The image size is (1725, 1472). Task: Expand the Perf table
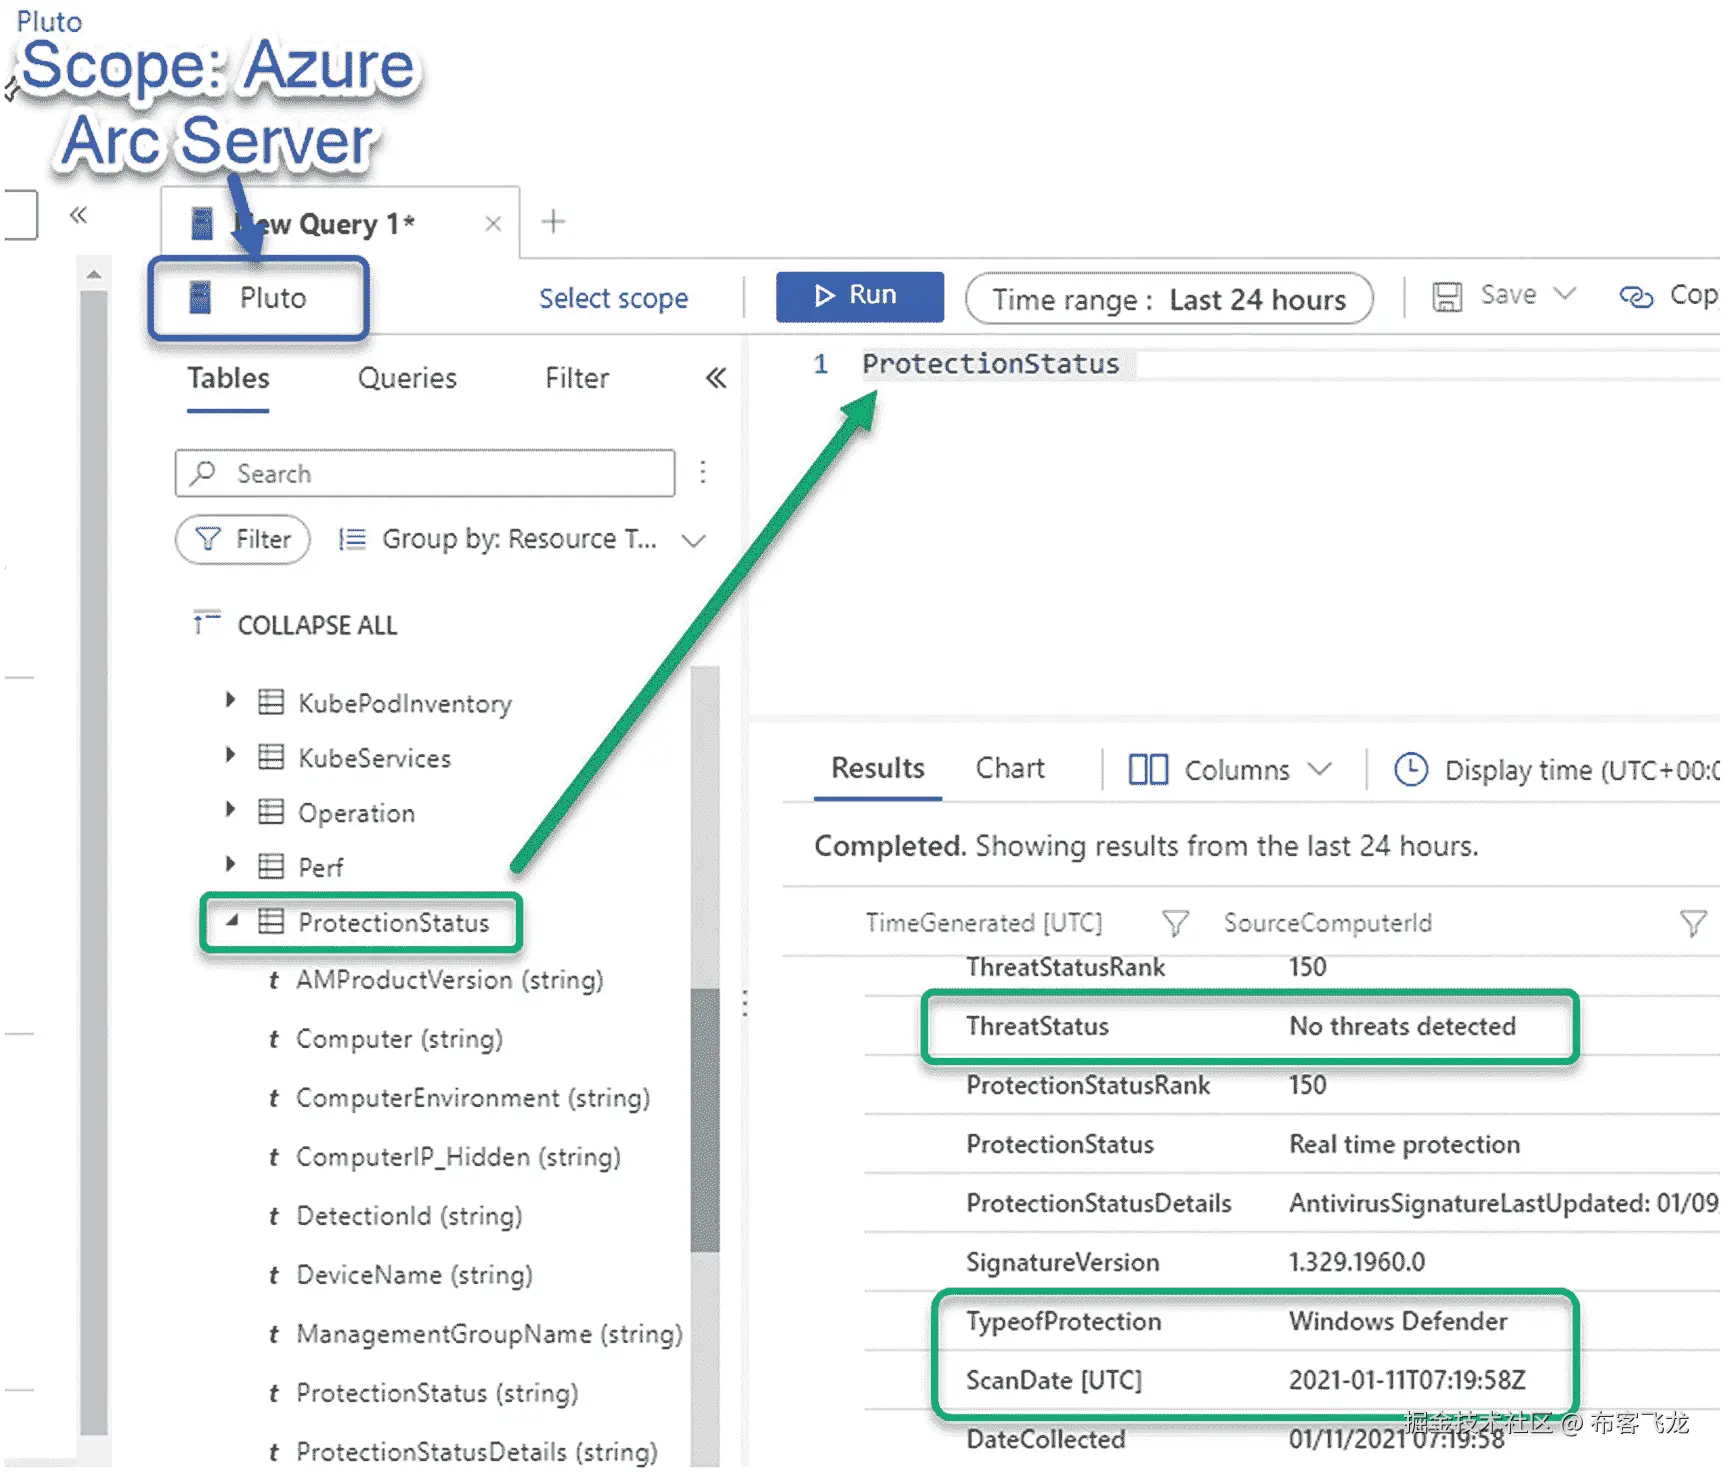230,863
